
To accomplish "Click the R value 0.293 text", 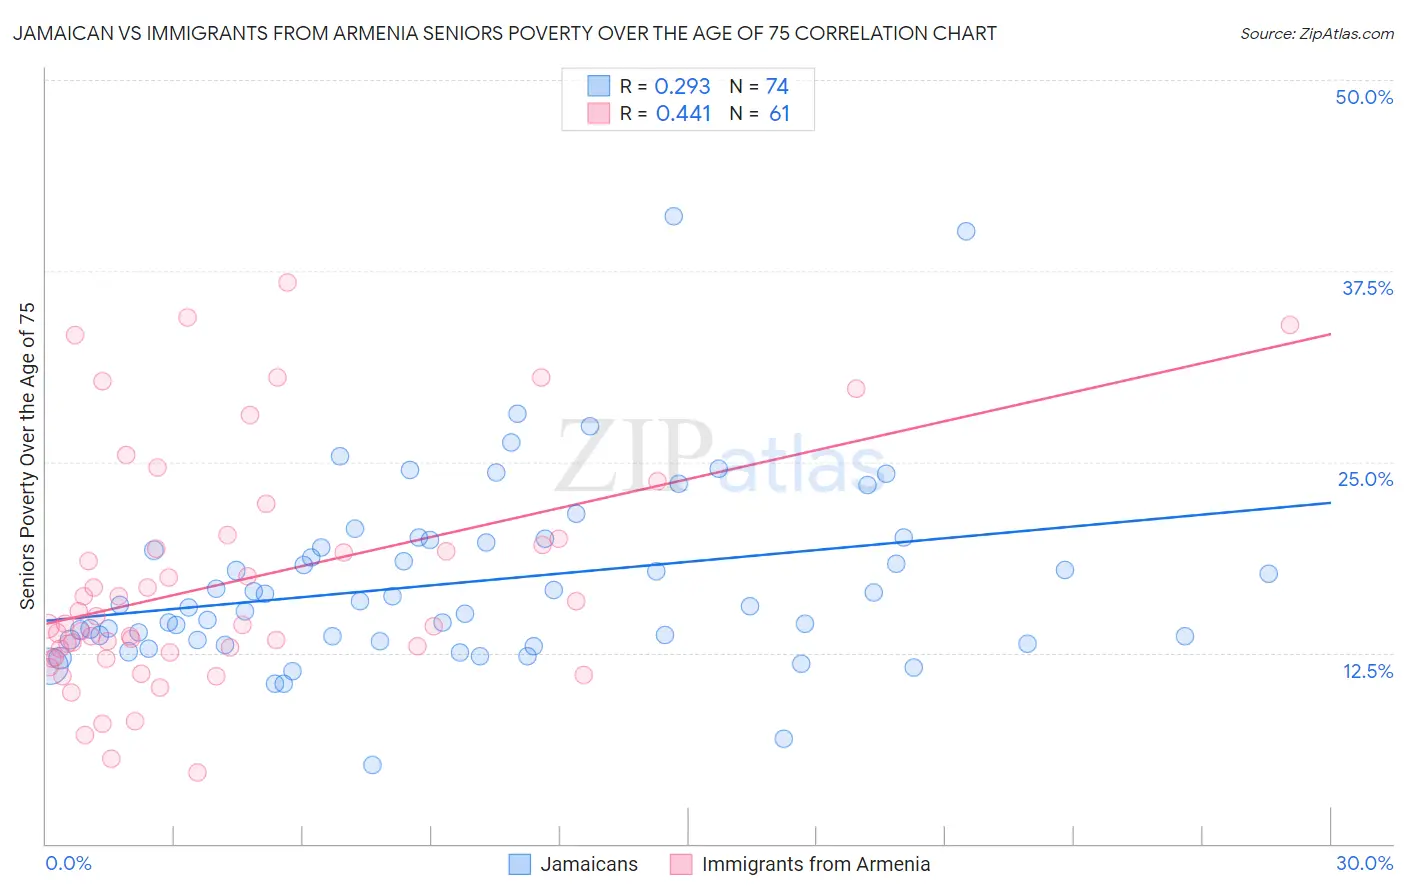I will [x=683, y=86].
